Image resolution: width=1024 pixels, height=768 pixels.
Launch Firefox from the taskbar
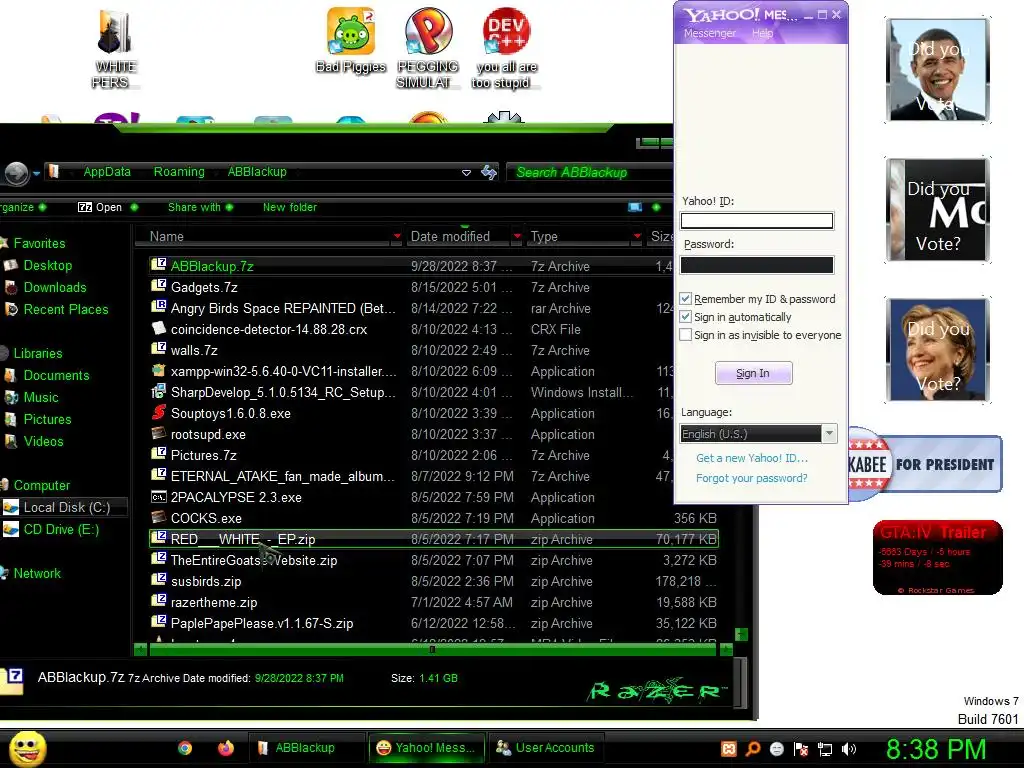[x=226, y=748]
